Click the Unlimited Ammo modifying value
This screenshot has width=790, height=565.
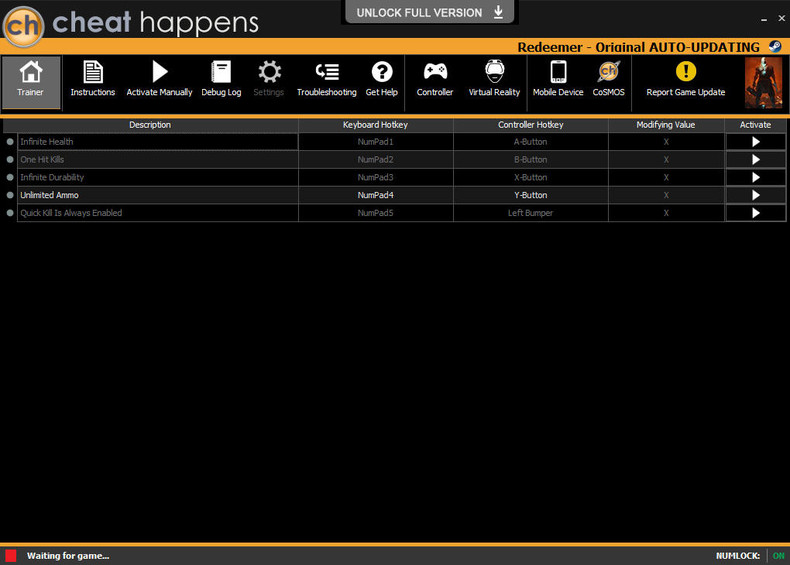pos(666,195)
